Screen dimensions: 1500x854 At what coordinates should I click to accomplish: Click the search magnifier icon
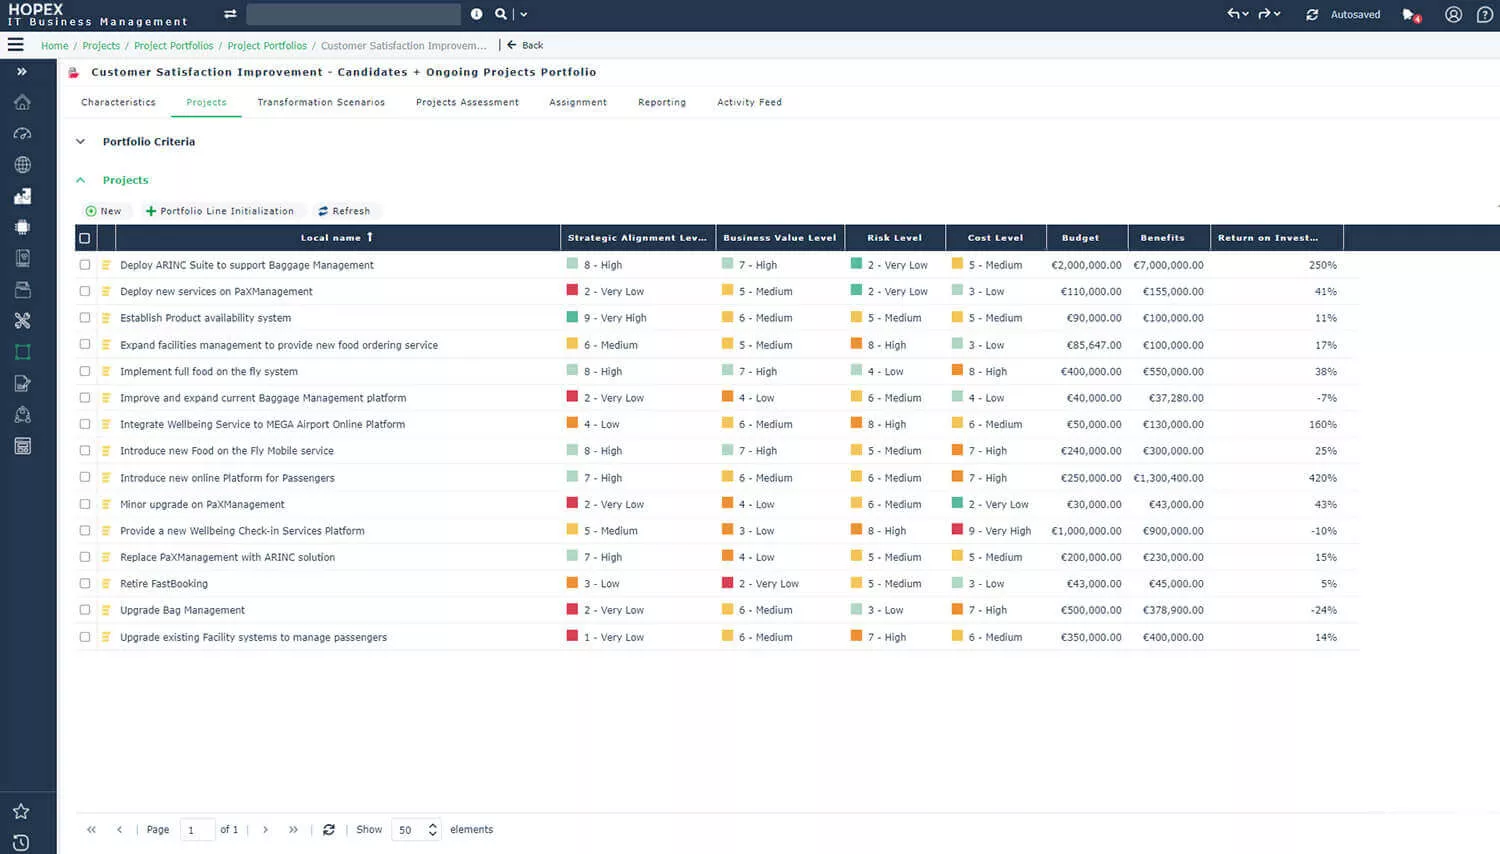501,14
